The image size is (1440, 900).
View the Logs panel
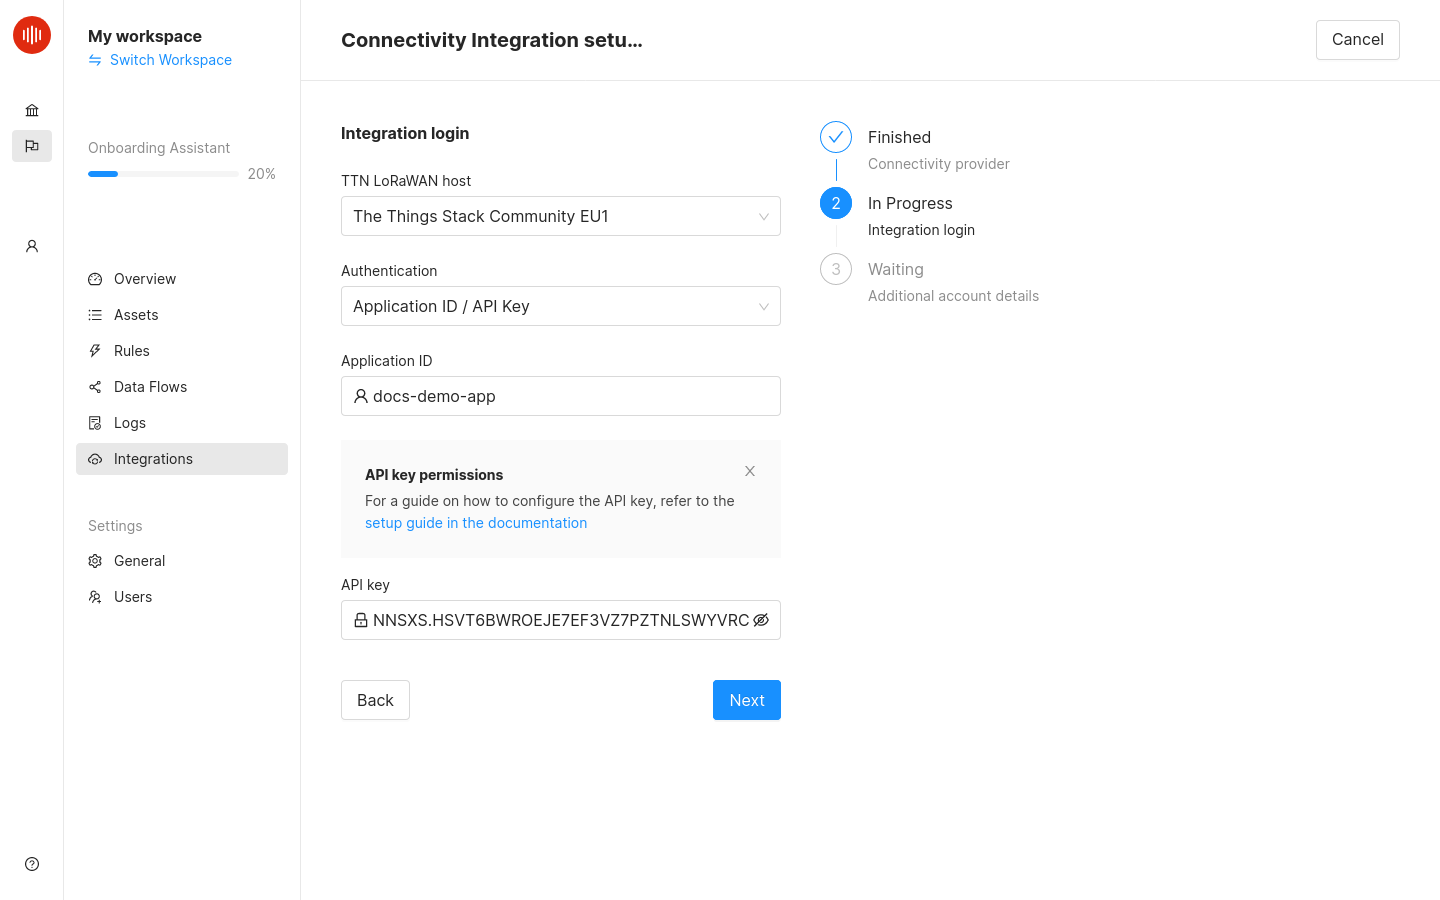click(130, 422)
